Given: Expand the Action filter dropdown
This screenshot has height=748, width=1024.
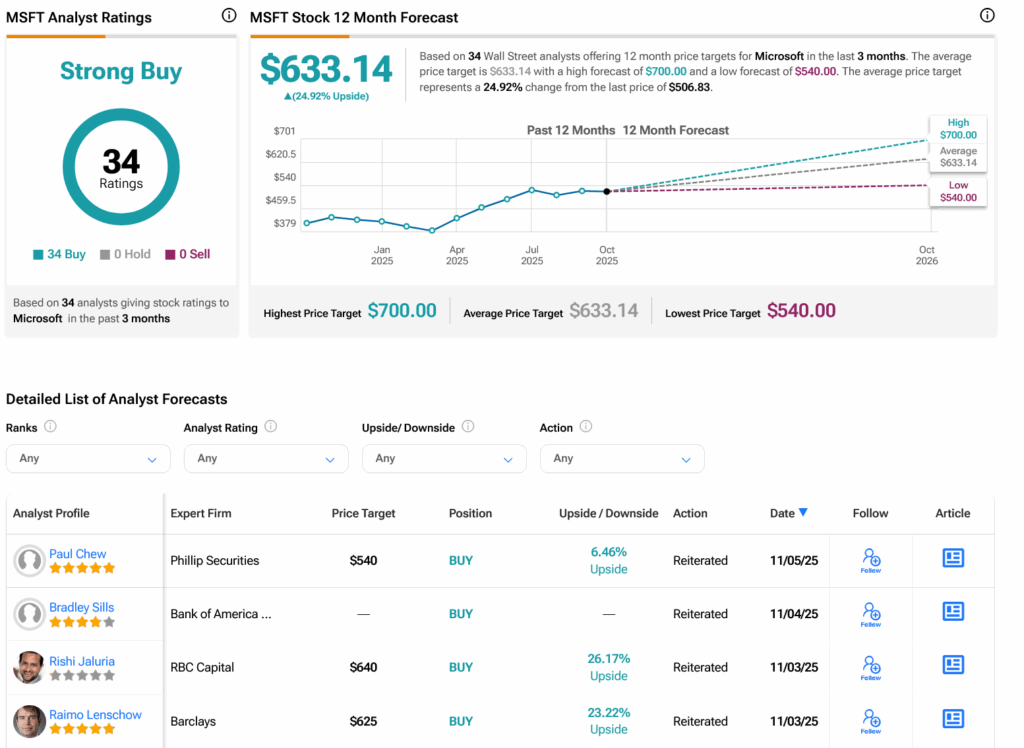Looking at the screenshot, I should coord(622,459).
